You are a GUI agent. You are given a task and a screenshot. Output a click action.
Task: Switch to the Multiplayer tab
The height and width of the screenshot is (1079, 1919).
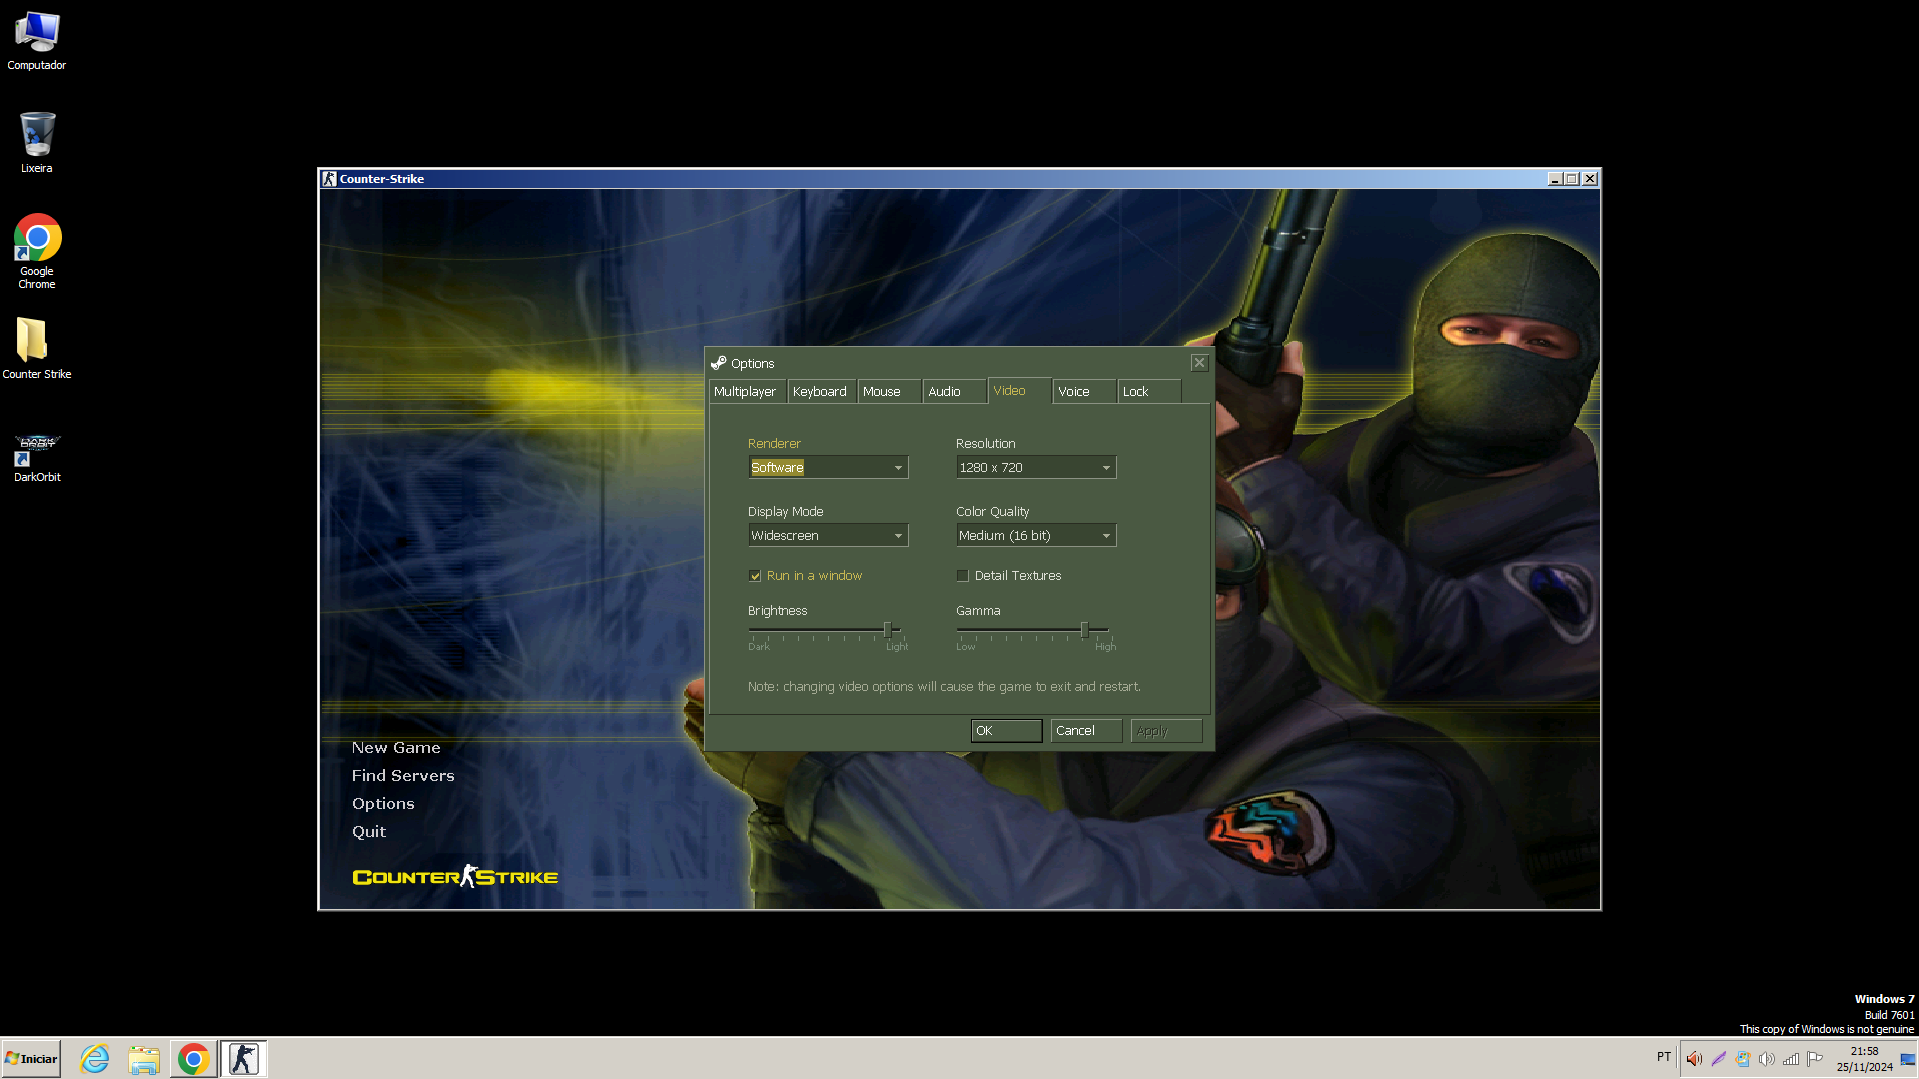pyautogui.click(x=746, y=391)
